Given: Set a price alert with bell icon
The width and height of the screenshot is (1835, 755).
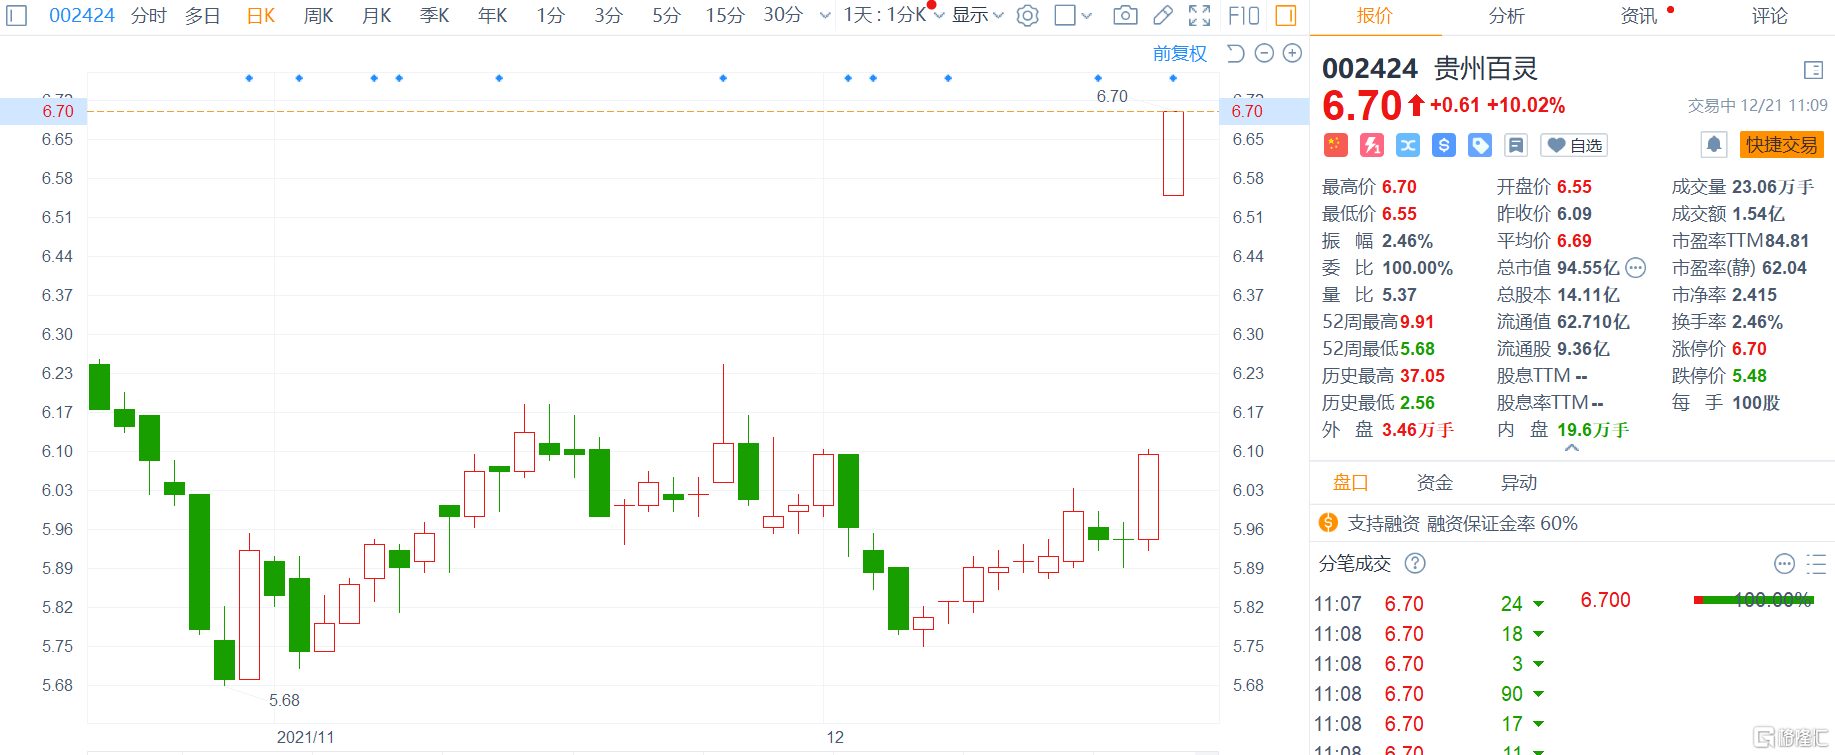Looking at the screenshot, I should click(1714, 145).
